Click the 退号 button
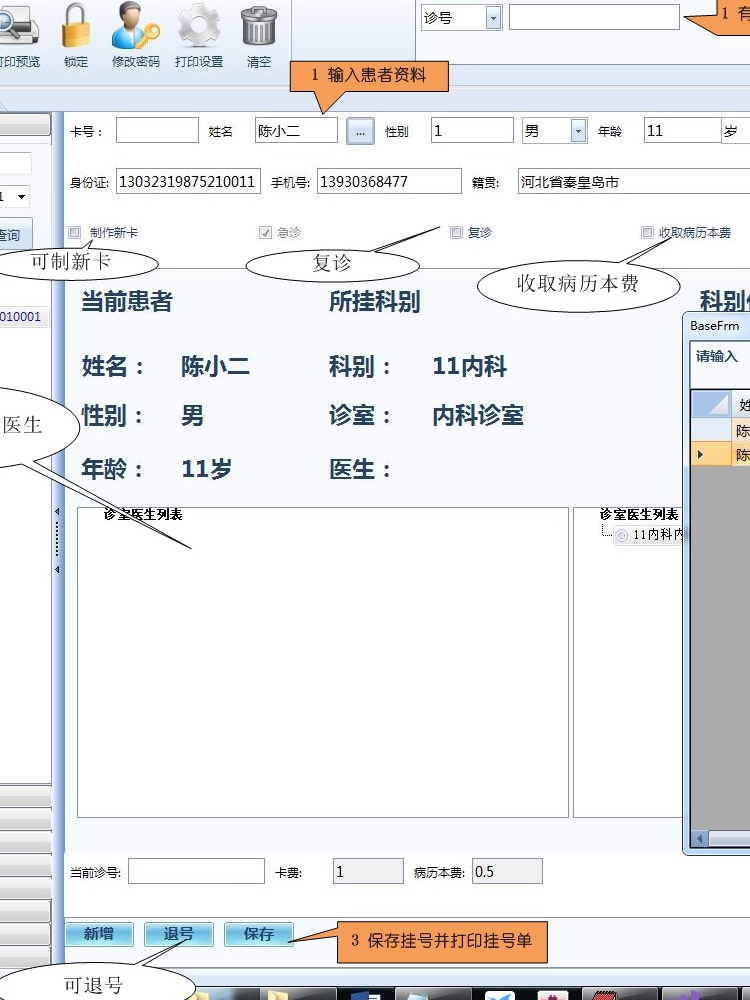This screenshot has width=750, height=1000. pyautogui.click(x=179, y=934)
